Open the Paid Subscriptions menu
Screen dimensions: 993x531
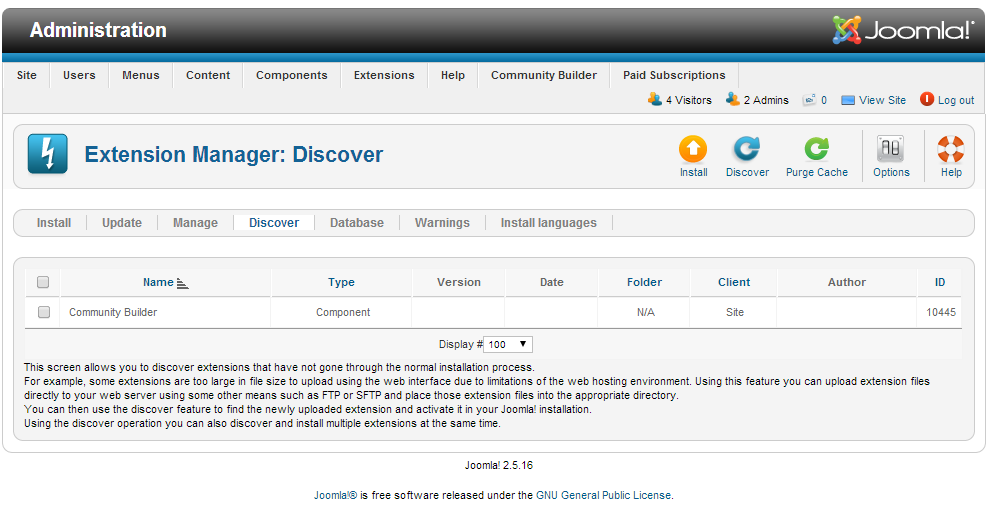click(x=674, y=75)
